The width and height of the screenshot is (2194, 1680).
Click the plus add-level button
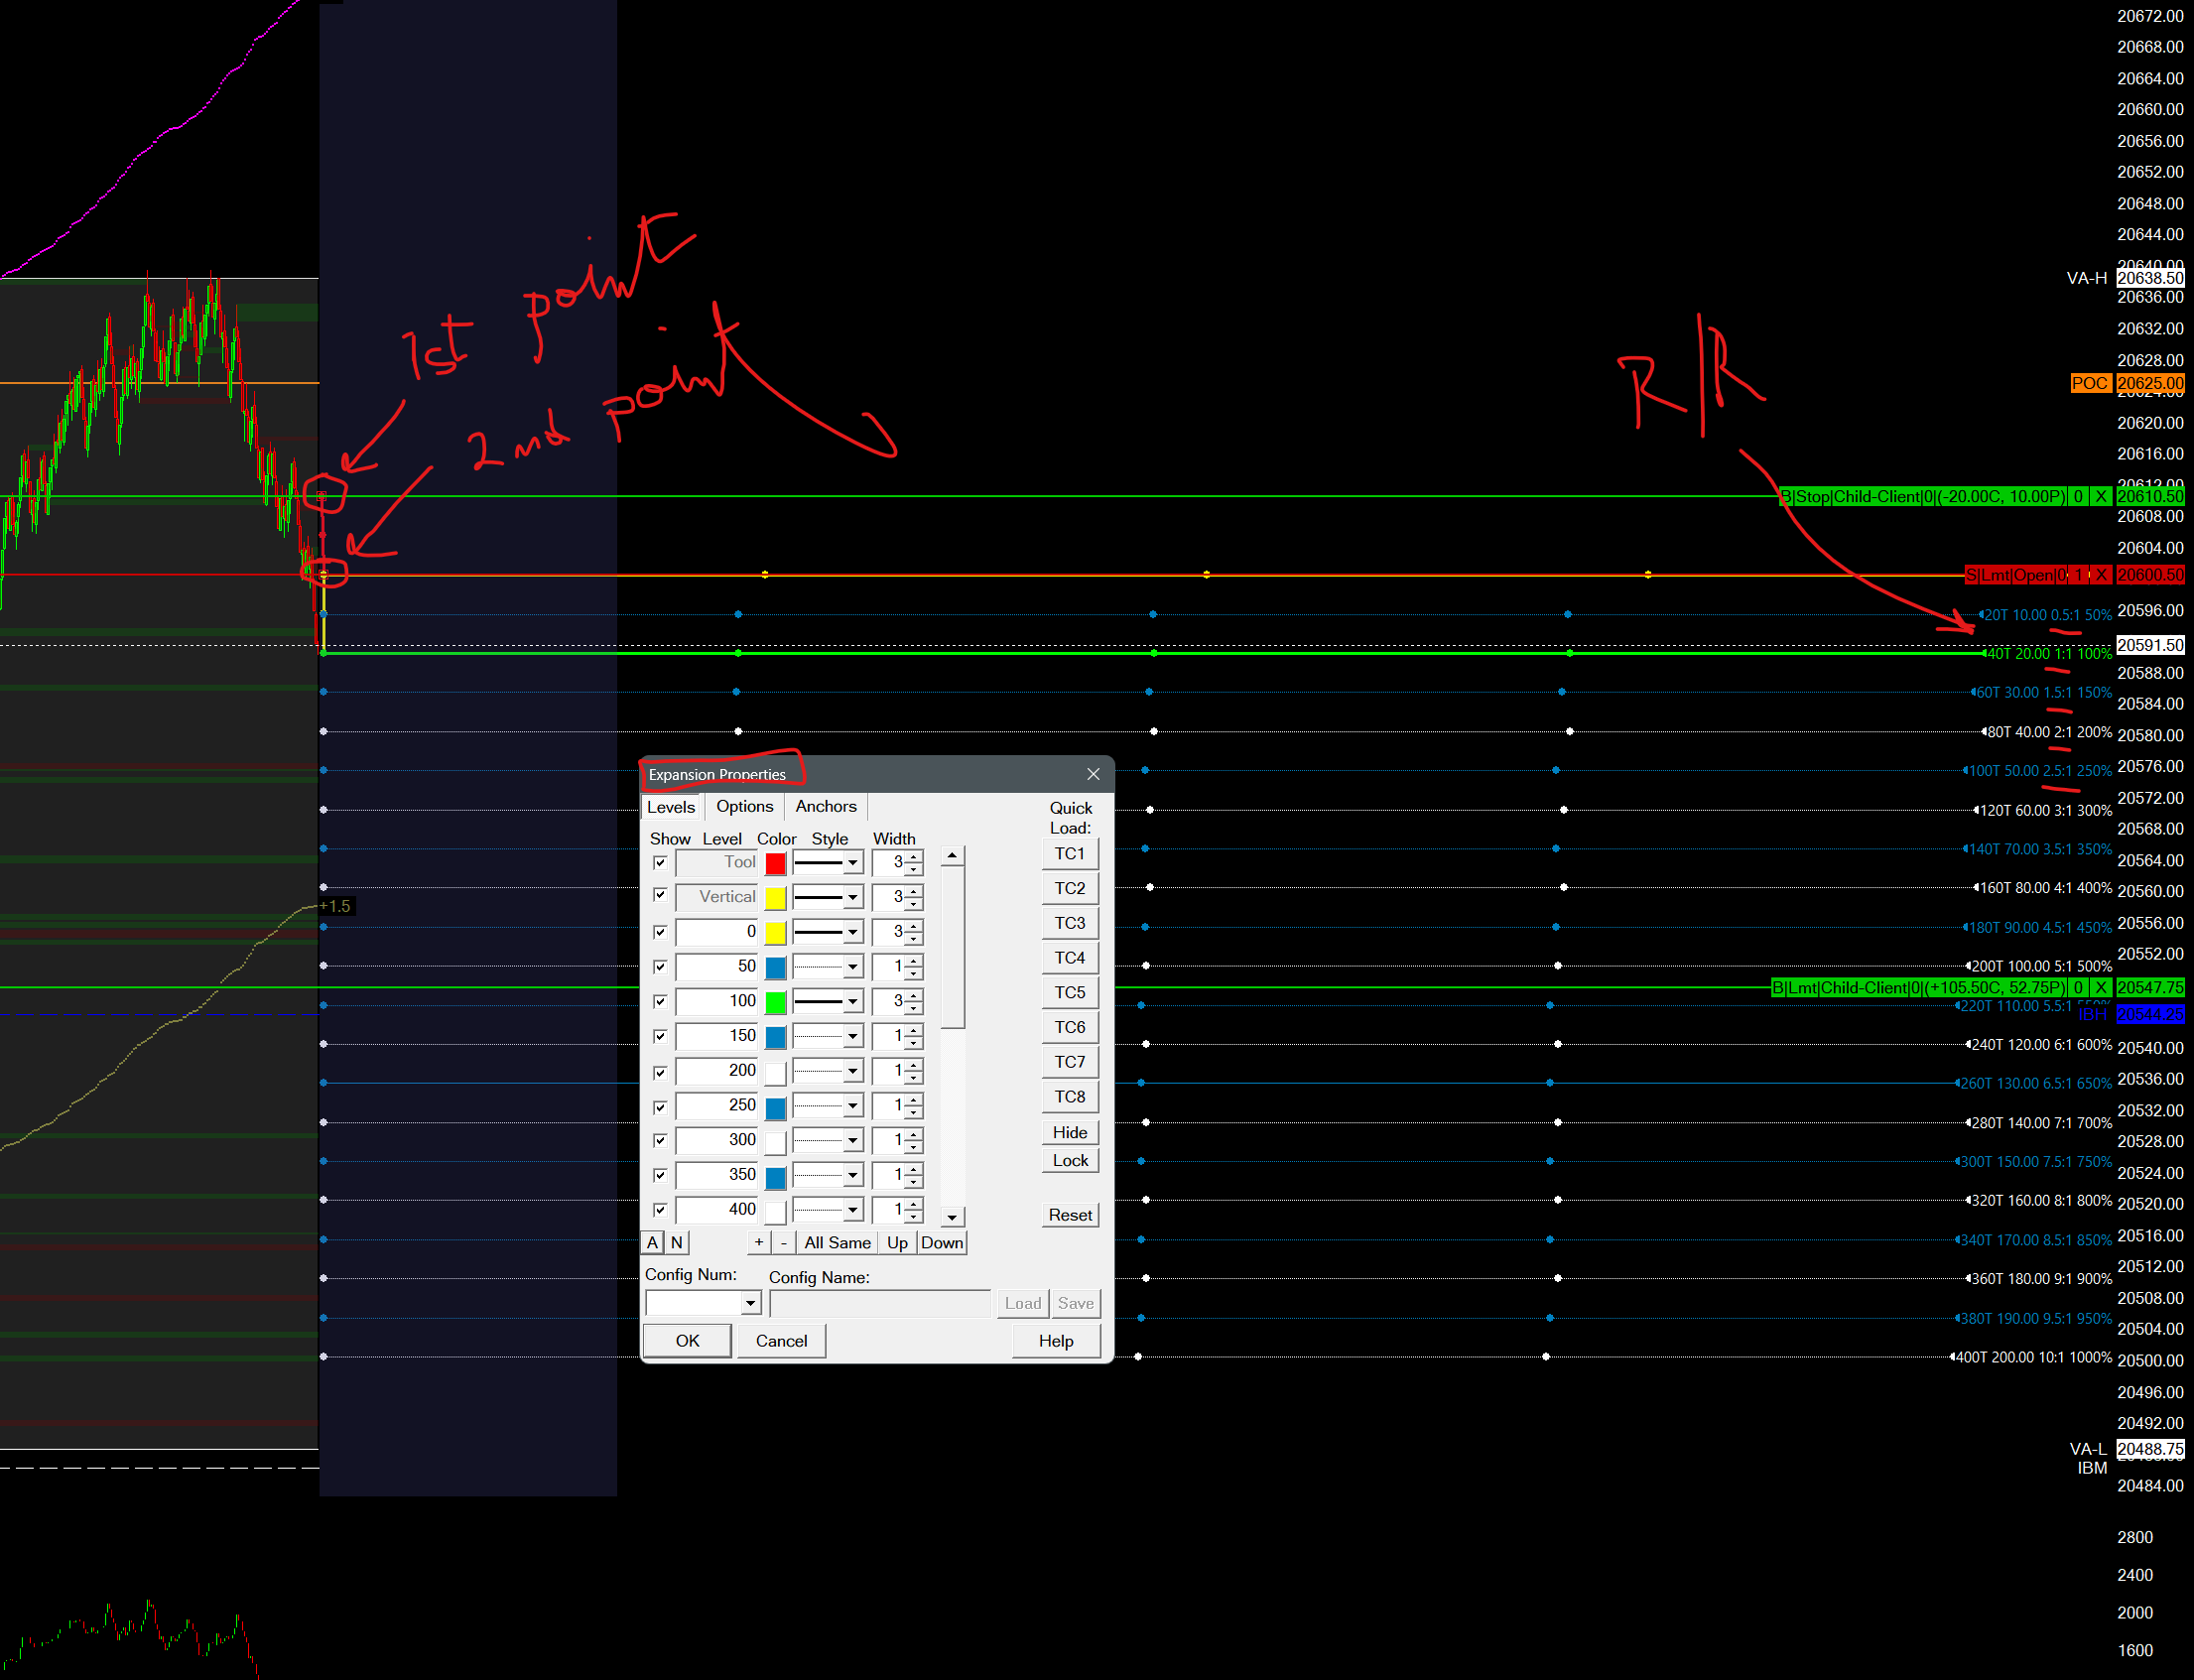(x=759, y=1242)
